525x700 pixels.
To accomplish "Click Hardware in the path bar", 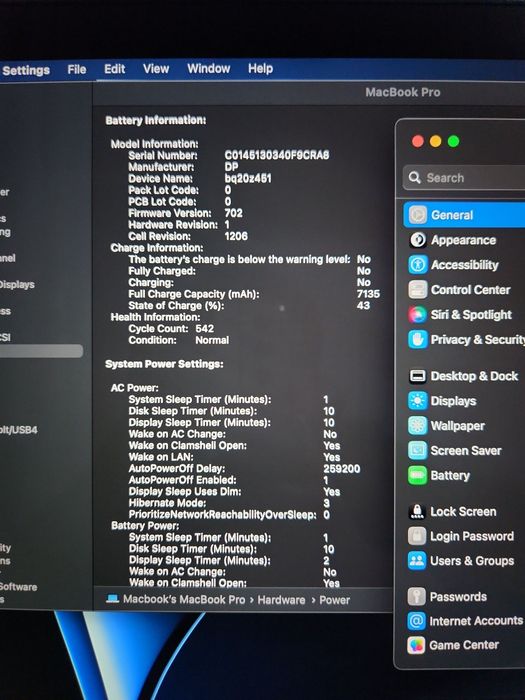I will click(281, 600).
